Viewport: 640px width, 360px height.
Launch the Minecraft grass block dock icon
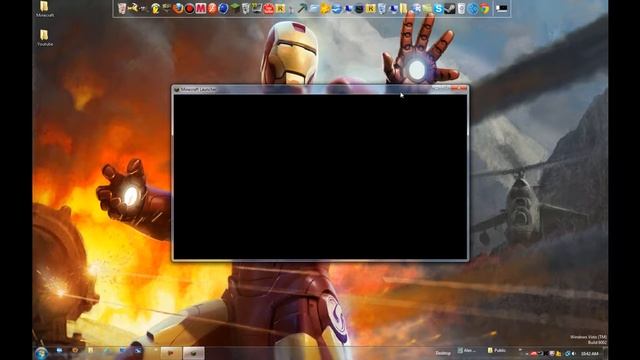point(235,8)
